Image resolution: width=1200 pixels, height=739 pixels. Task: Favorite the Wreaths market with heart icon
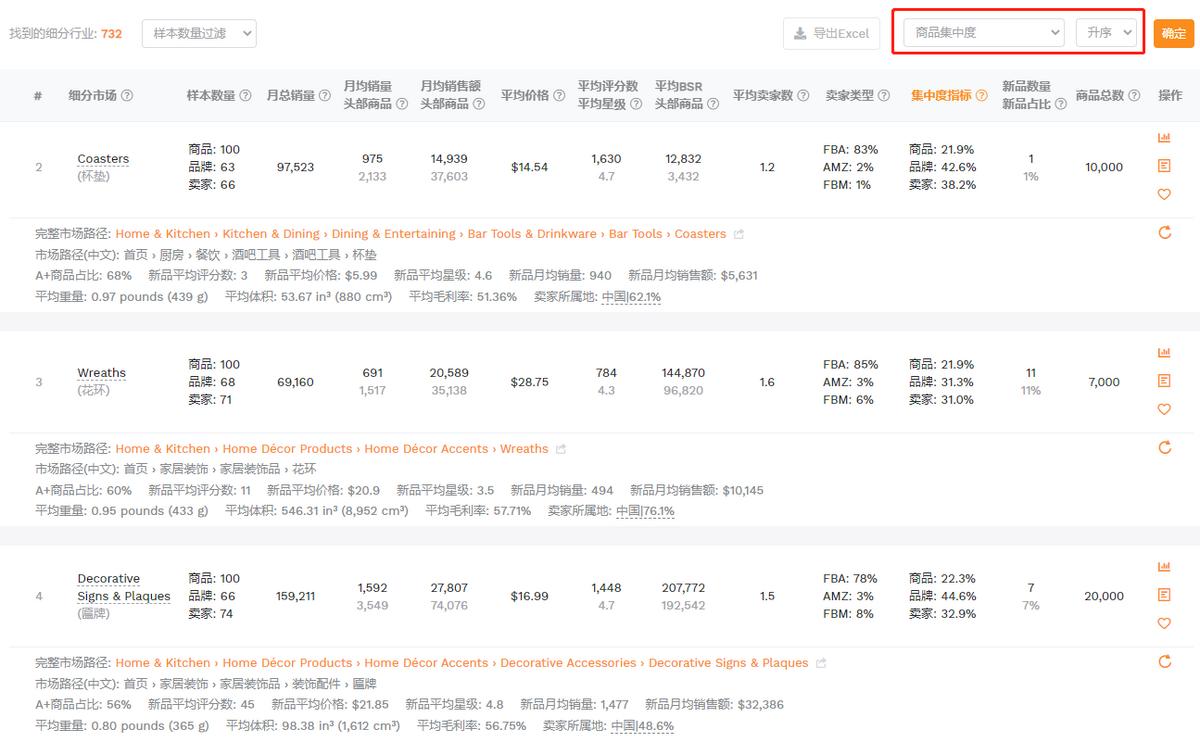tap(1164, 409)
